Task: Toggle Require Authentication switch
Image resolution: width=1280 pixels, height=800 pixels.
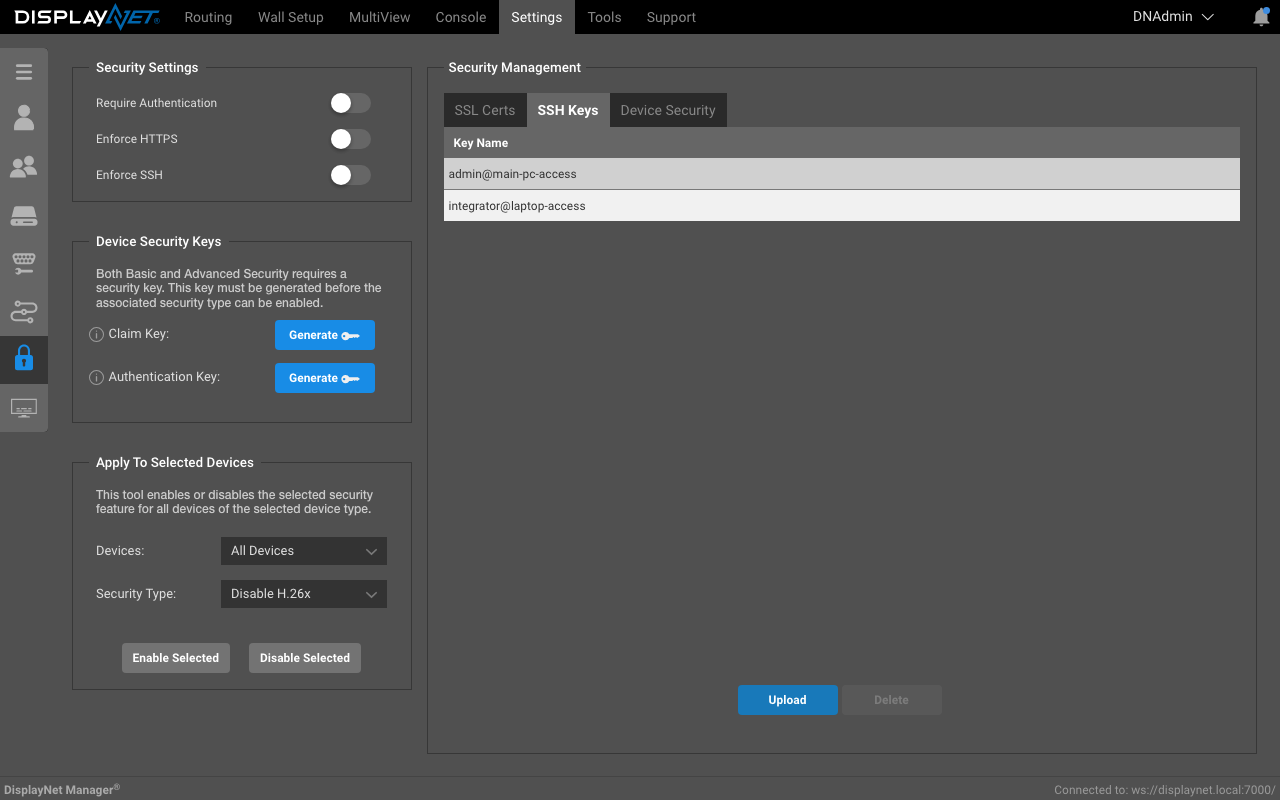Action: tap(351, 103)
